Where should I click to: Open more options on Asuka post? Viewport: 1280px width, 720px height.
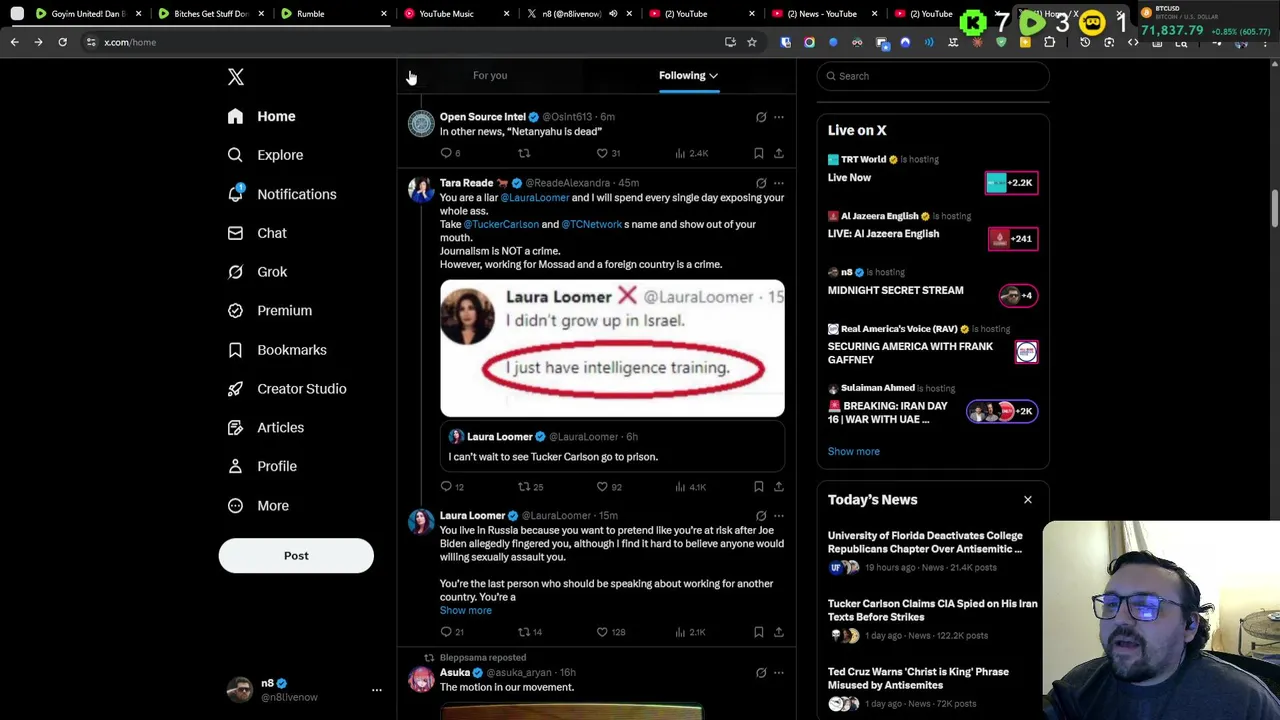click(779, 673)
